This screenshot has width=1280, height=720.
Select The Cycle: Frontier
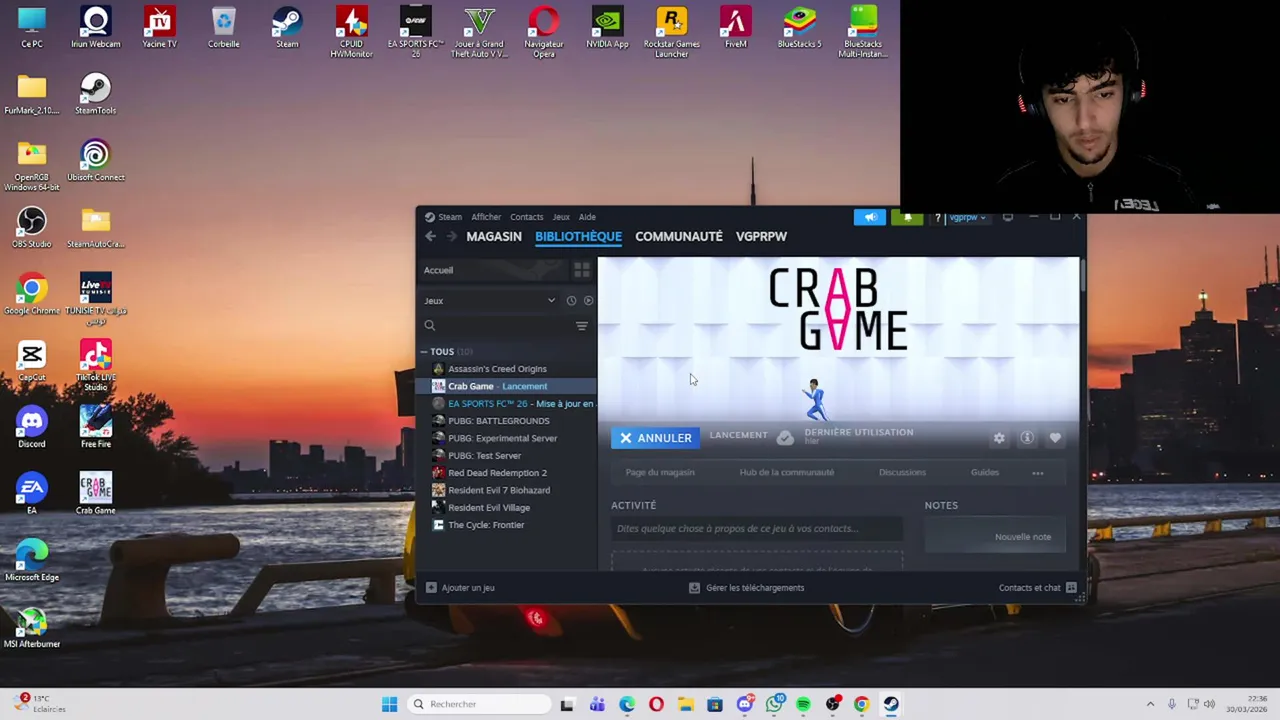pos(485,525)
